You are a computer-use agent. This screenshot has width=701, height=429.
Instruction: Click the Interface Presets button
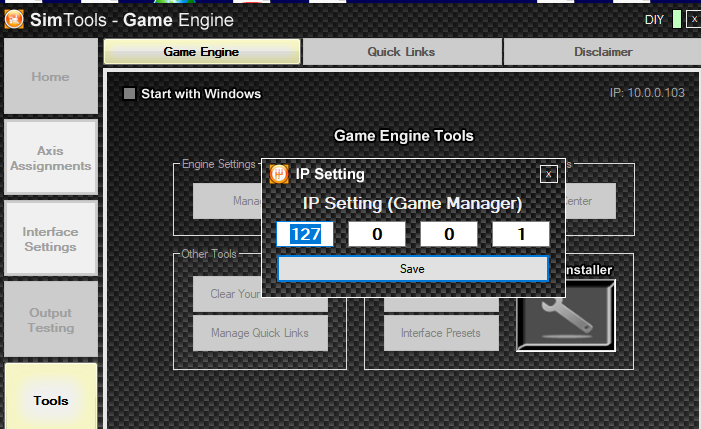tap(441, 333)
